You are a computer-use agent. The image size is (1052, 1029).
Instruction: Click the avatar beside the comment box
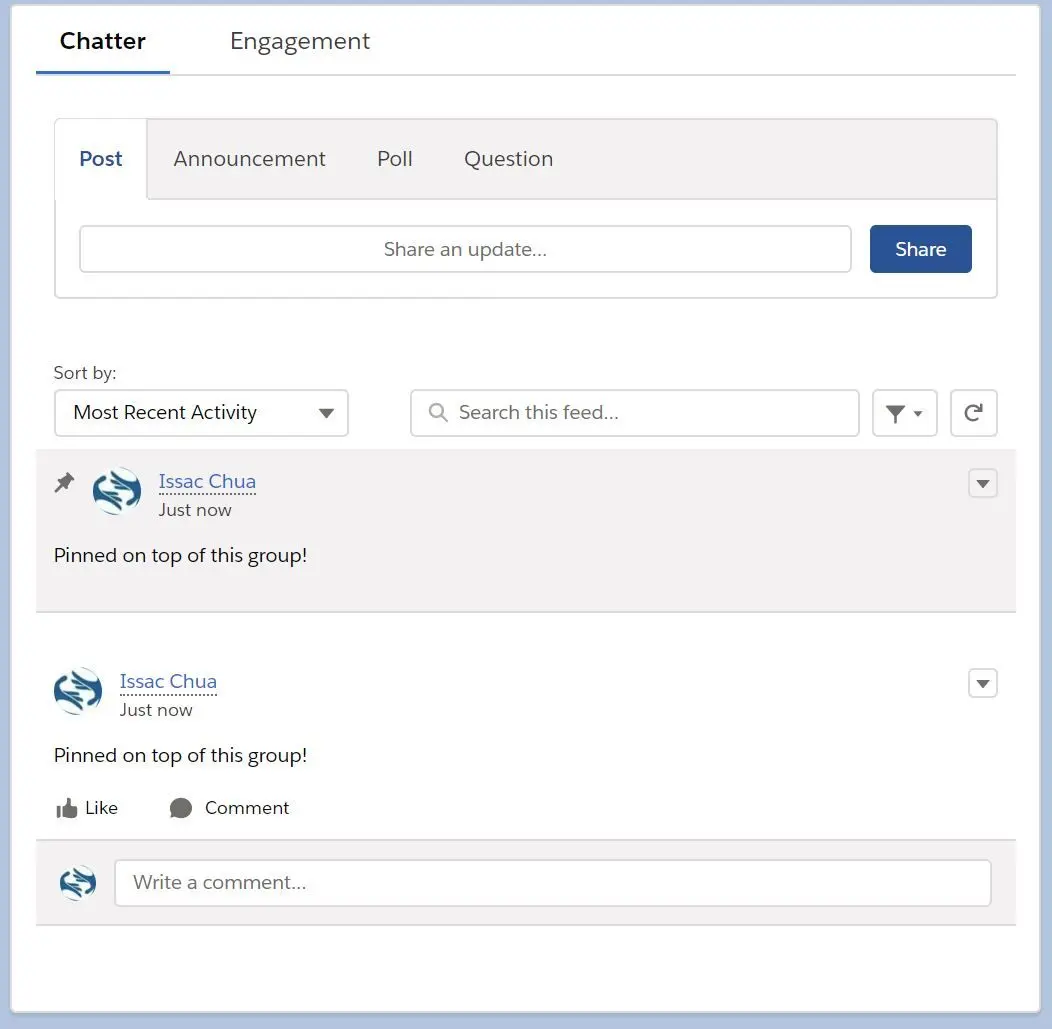(78, 883)
